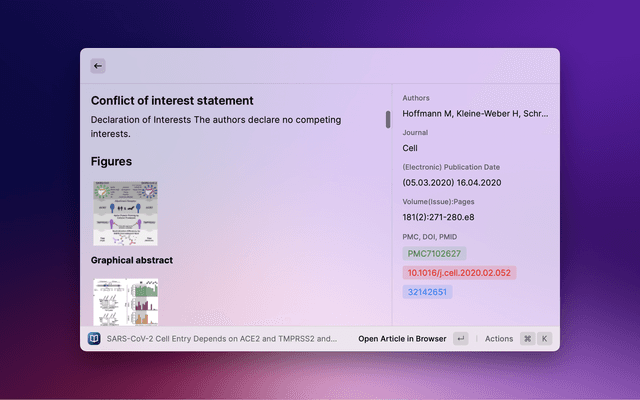Click the Command key symbol
The width and height of the screenshot is (640, 400).
pos(527,339)
